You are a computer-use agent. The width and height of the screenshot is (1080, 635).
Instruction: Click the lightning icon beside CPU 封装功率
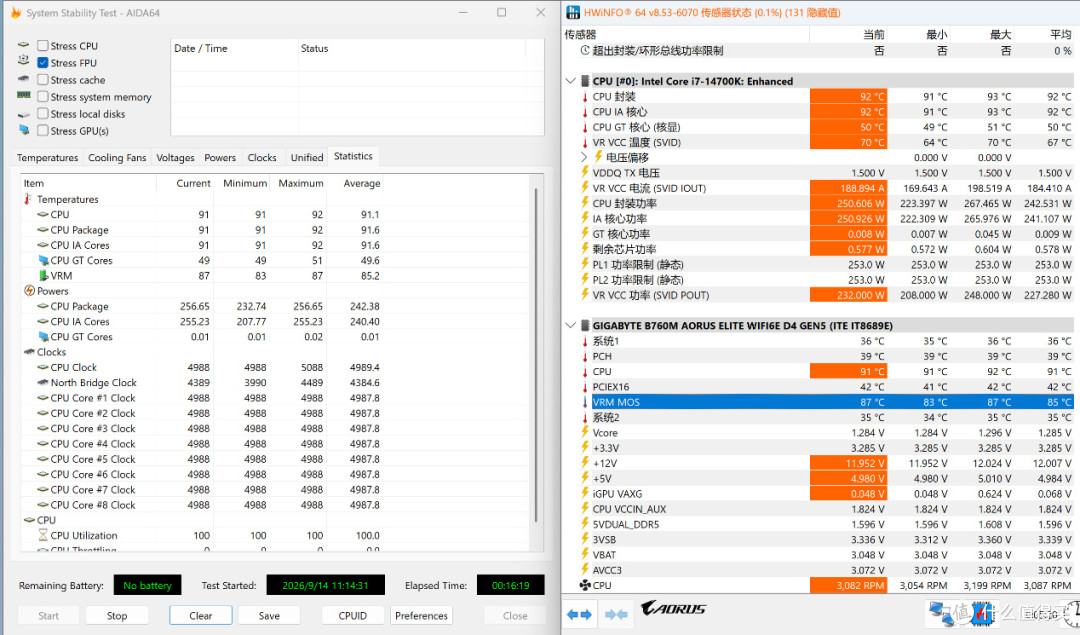(585, 203)
